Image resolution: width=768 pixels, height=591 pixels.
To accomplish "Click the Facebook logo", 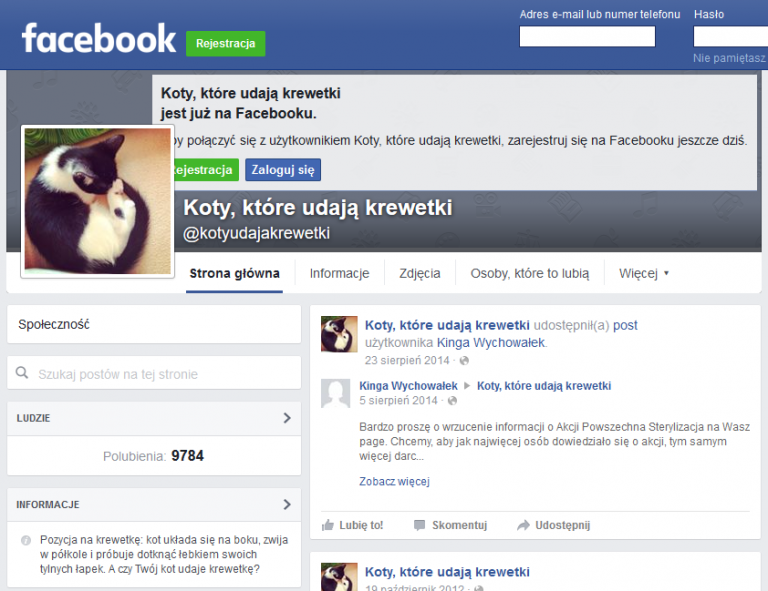I will pos(98,39).
